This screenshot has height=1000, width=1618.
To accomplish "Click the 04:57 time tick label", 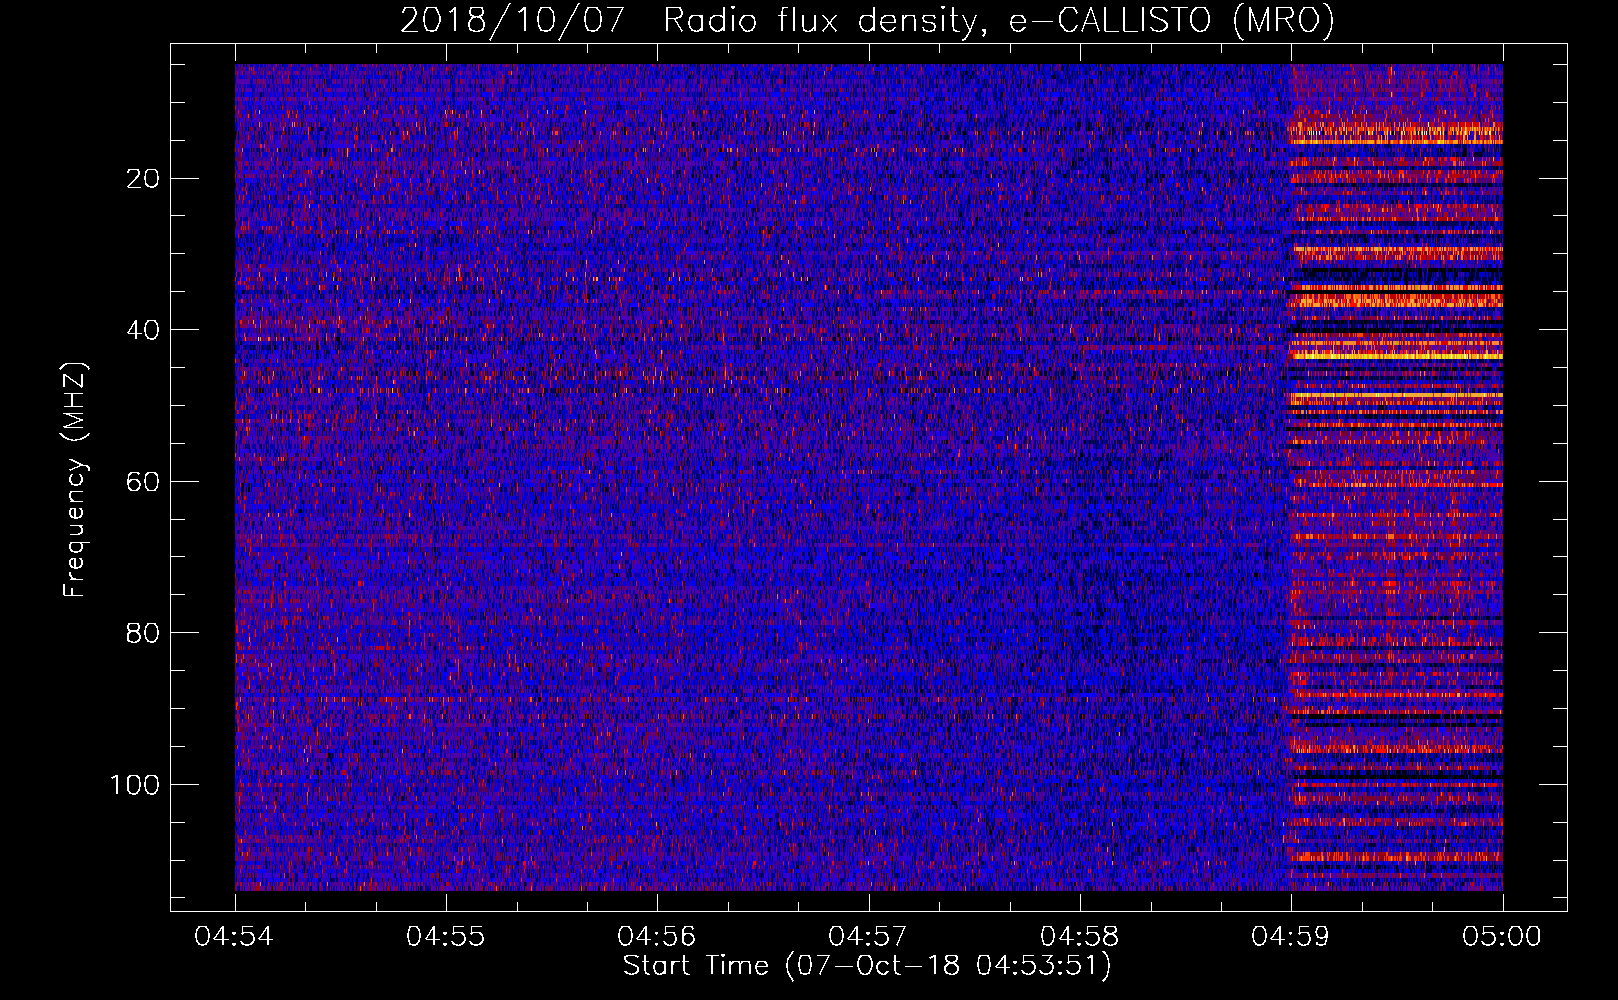I will click(869, 936).
